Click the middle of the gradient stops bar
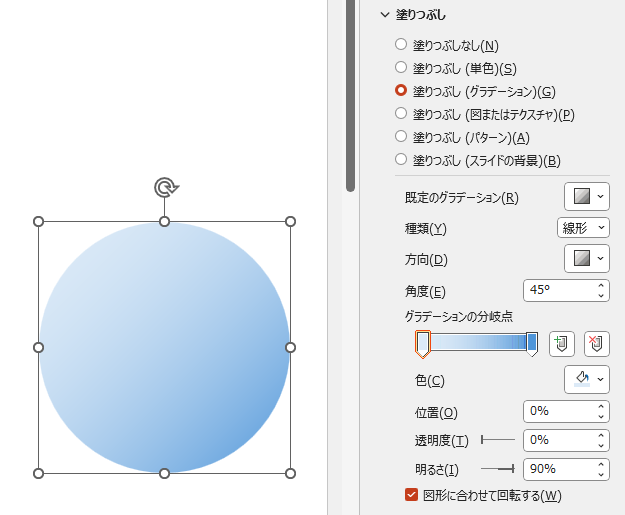The width and height of the screenshot is (625, 515). tap(478, 342)
